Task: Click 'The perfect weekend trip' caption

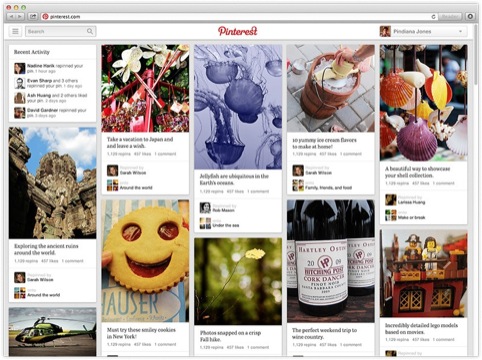Action: tap(324, 333)
